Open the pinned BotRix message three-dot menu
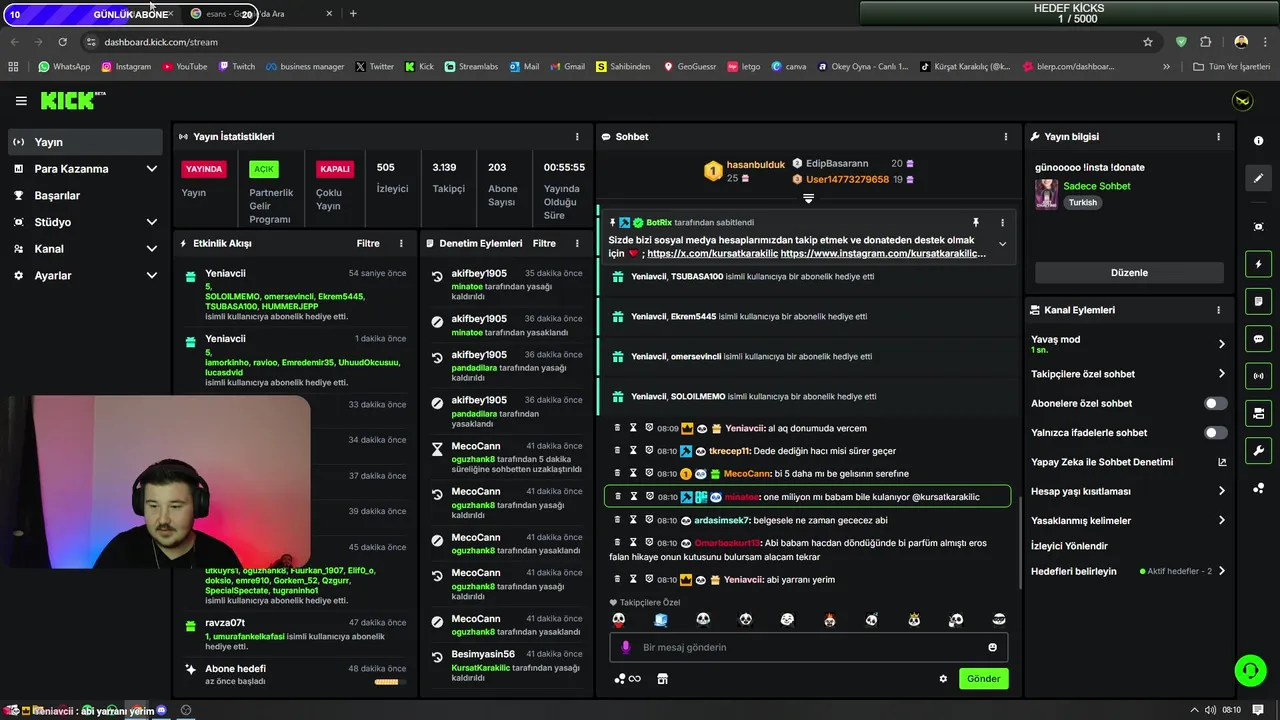The height and width of the screenshot is (720, 1280). point(1002,222)
